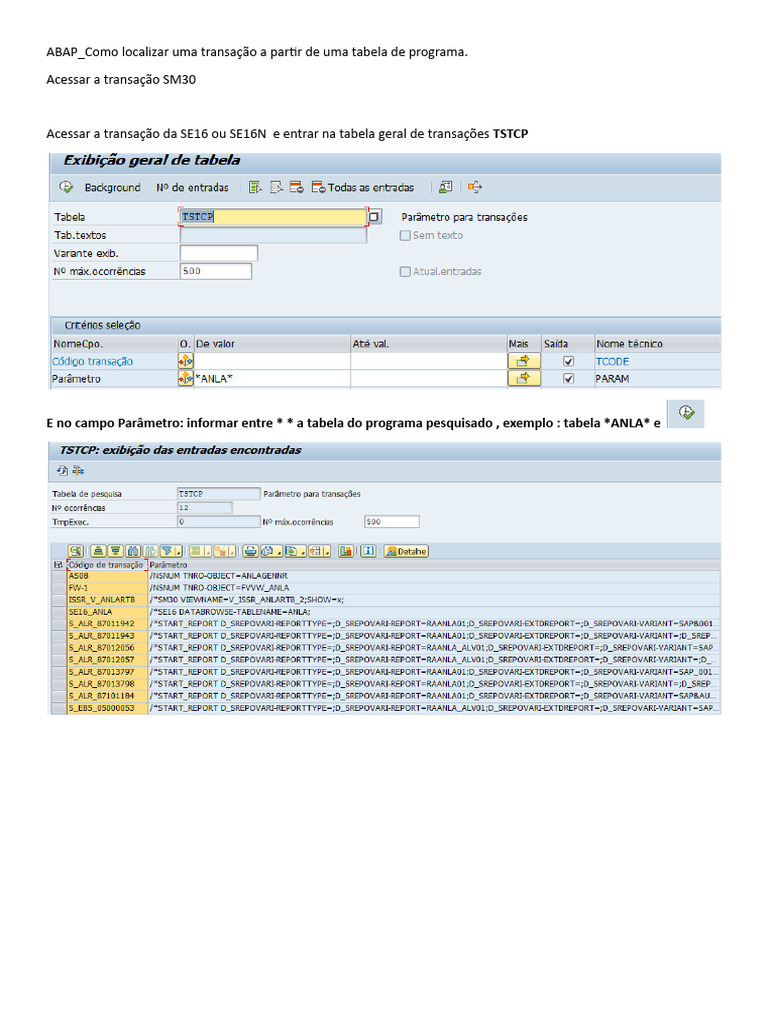Toggle Saída checkbox for PARAM row
Image resolution: width=768 pixels, height=1024 pixels.
568,378
